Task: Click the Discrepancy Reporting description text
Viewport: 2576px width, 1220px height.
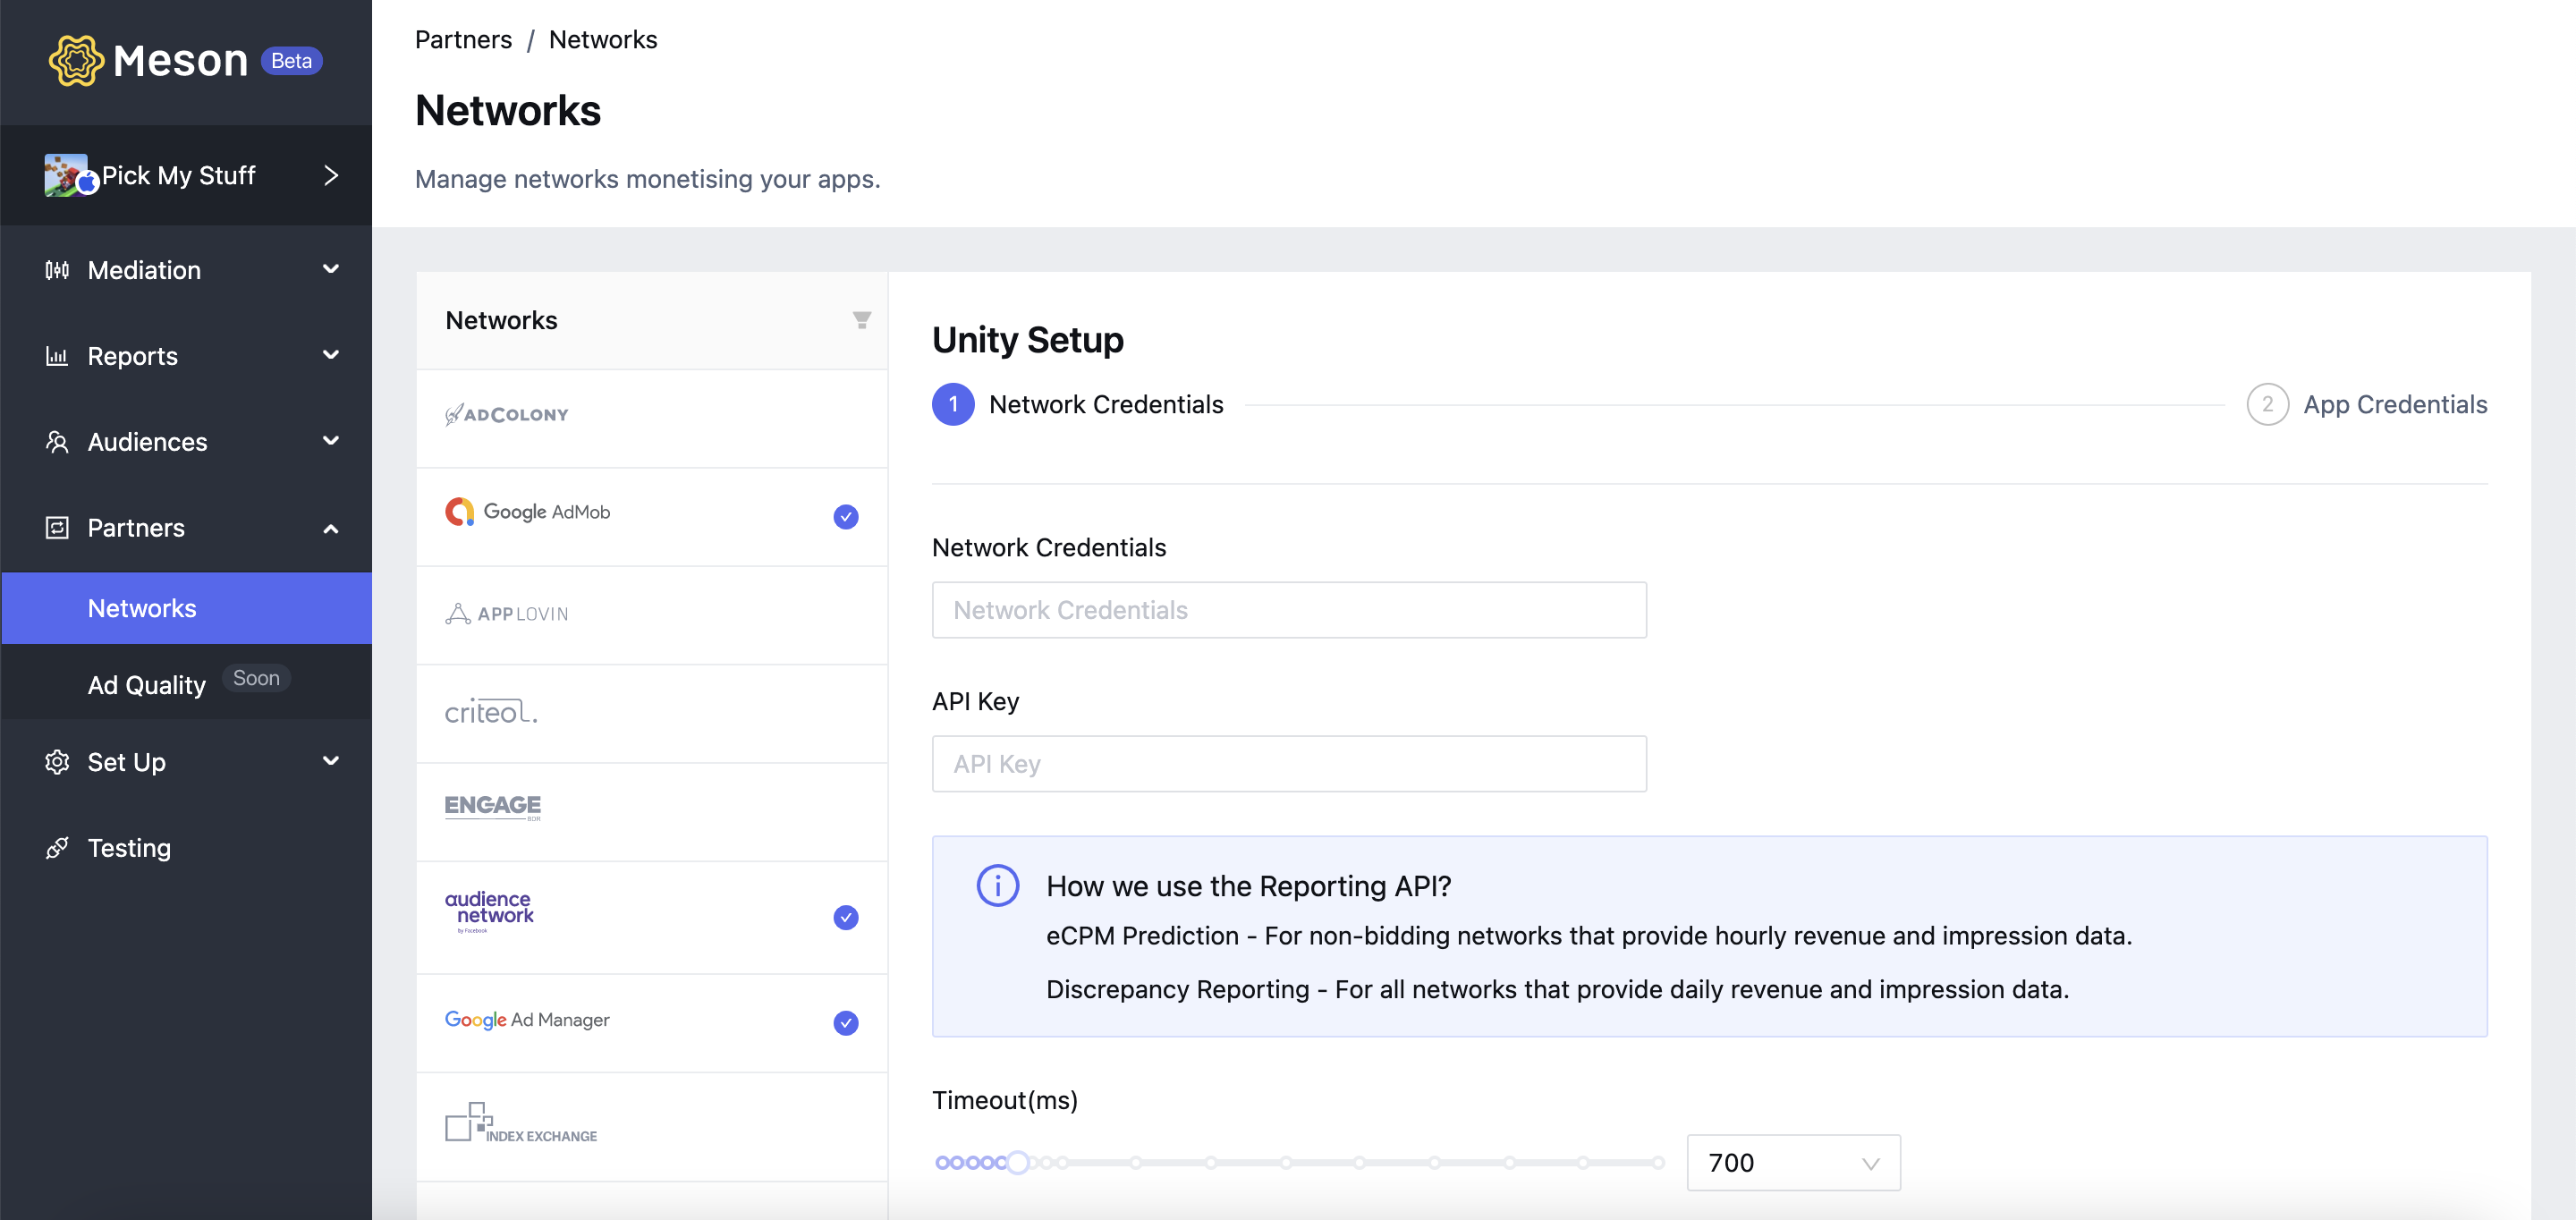Action: (x=1557, y=989)
